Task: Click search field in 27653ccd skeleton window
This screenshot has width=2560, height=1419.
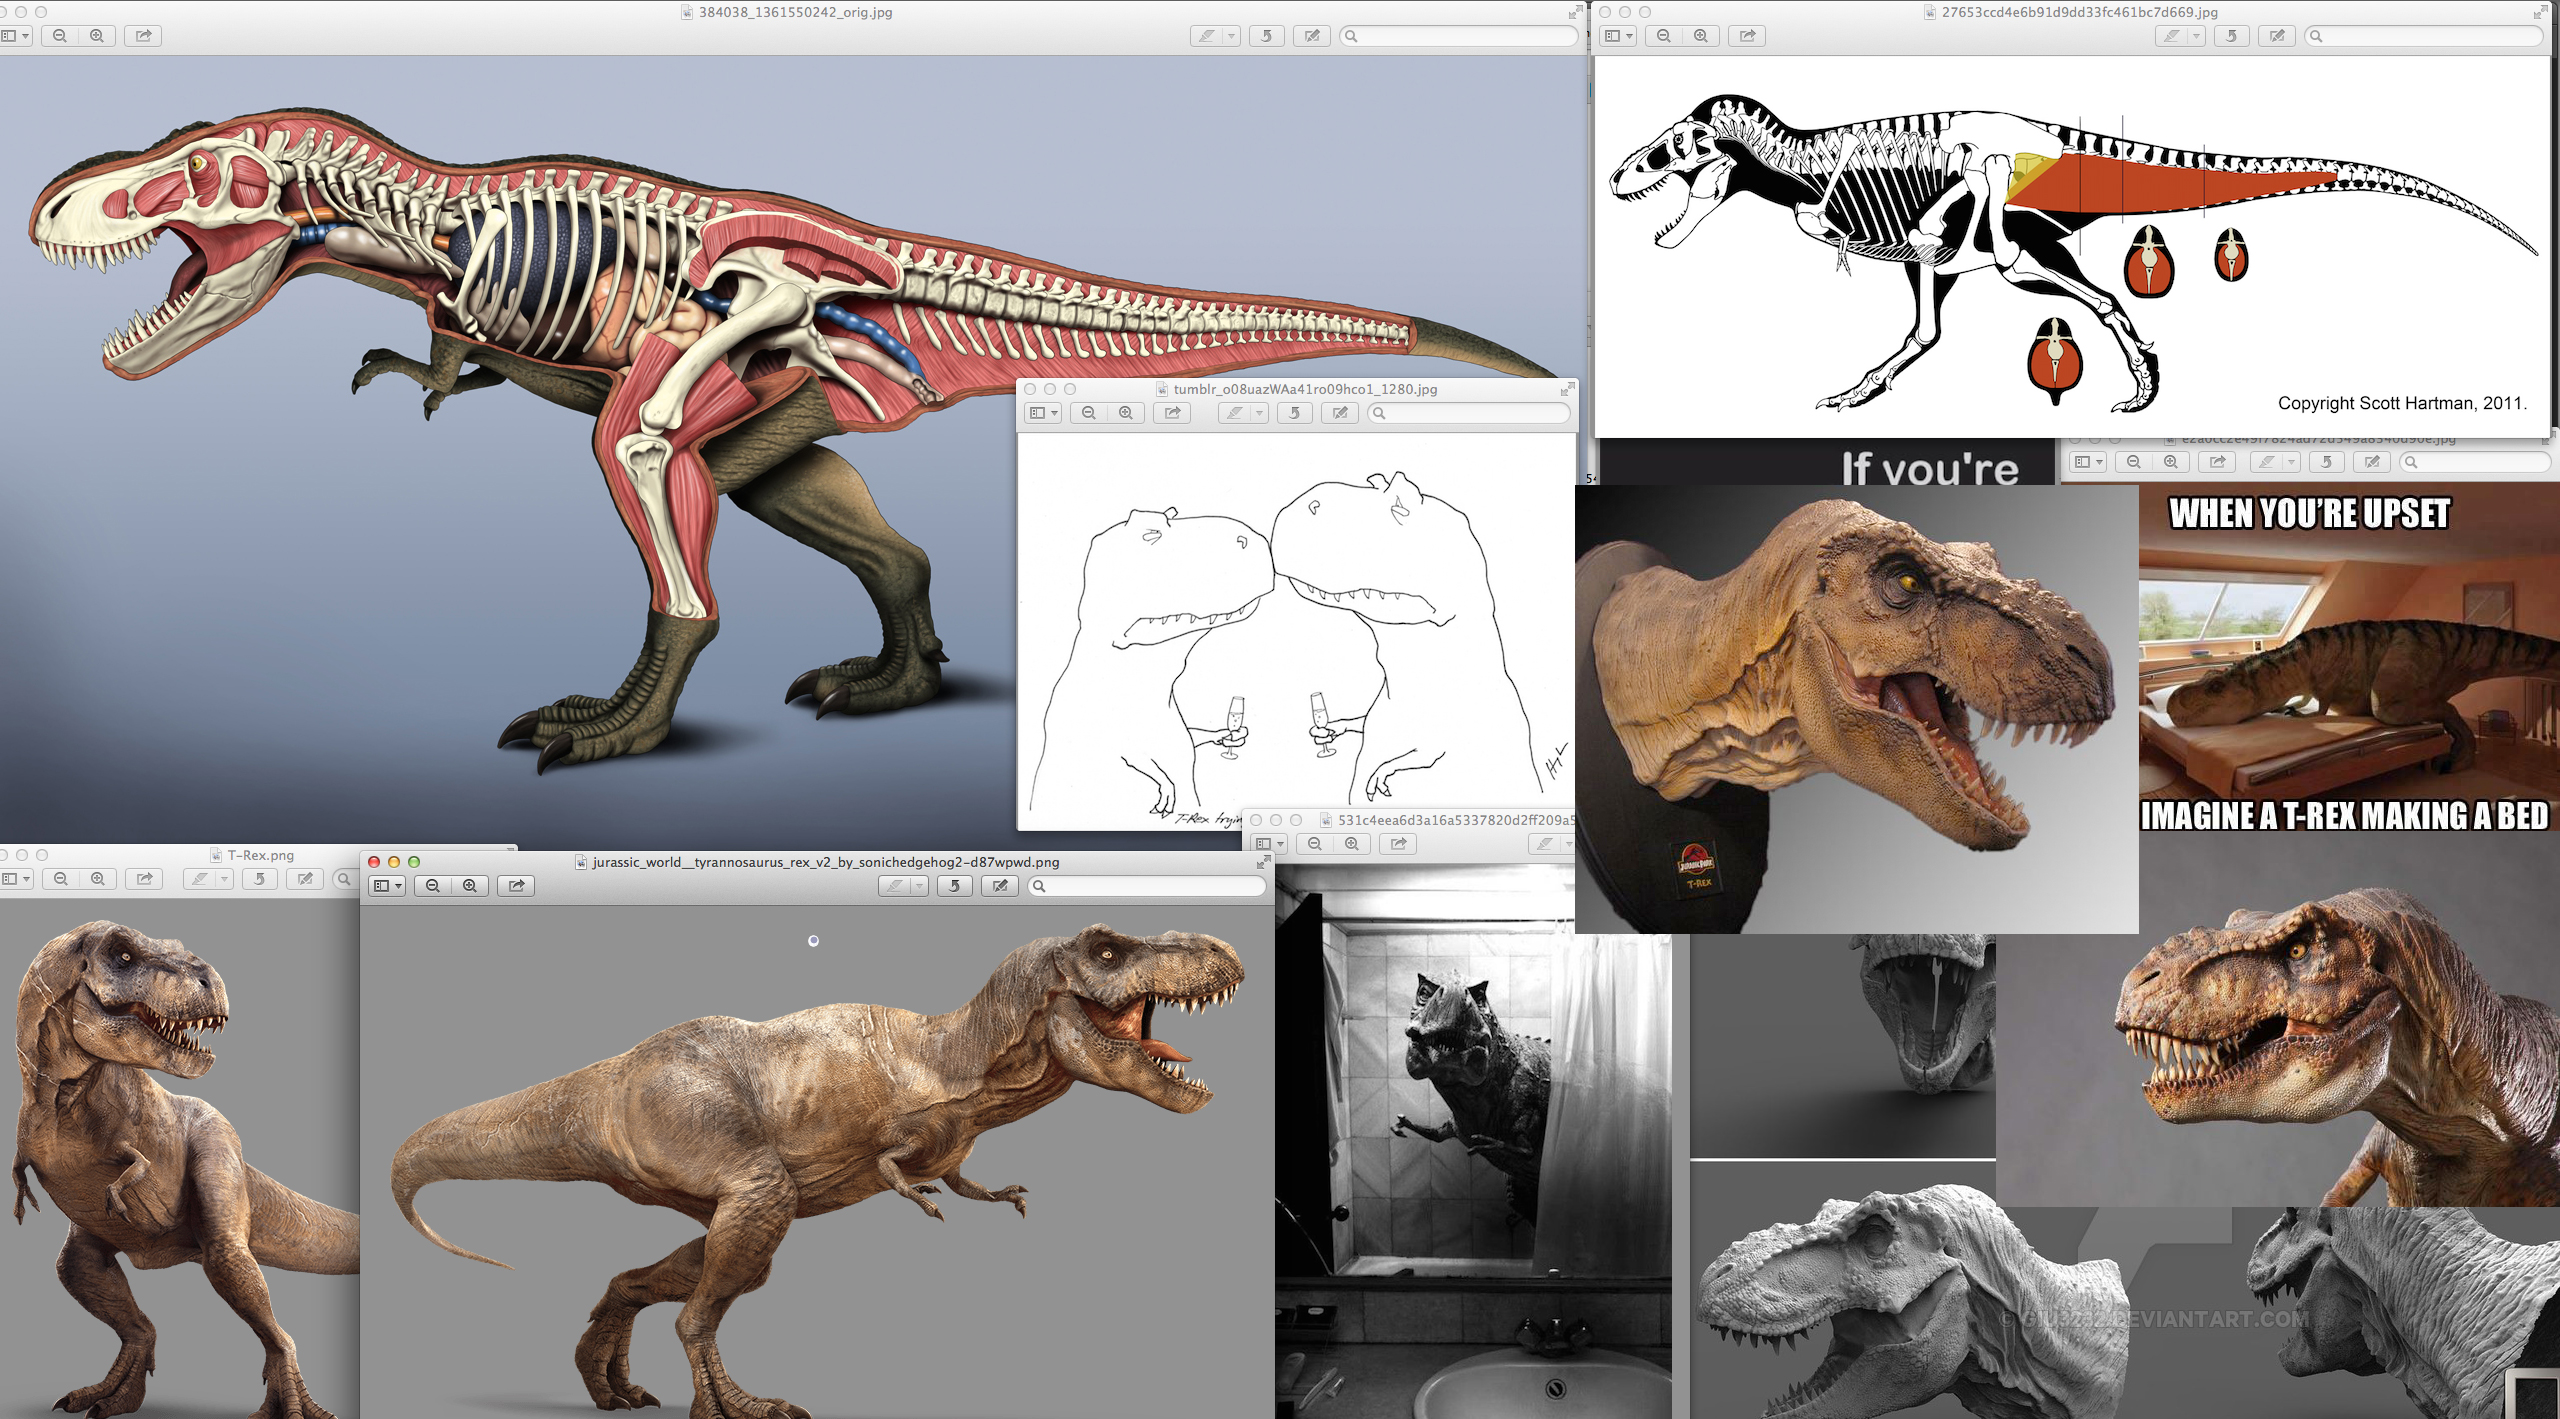Action: tap(2423, 36)
